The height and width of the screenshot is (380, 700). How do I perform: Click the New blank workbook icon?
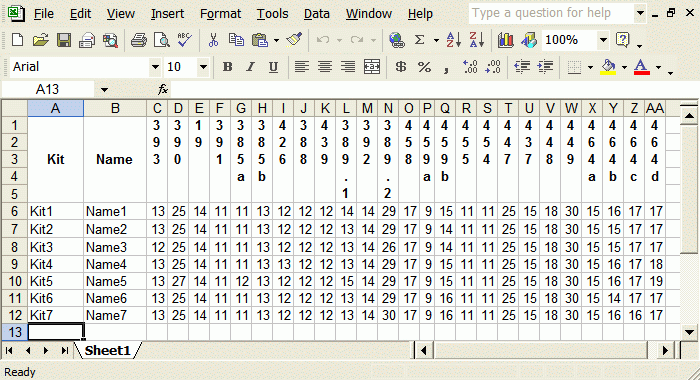click(x=17, y=40)
